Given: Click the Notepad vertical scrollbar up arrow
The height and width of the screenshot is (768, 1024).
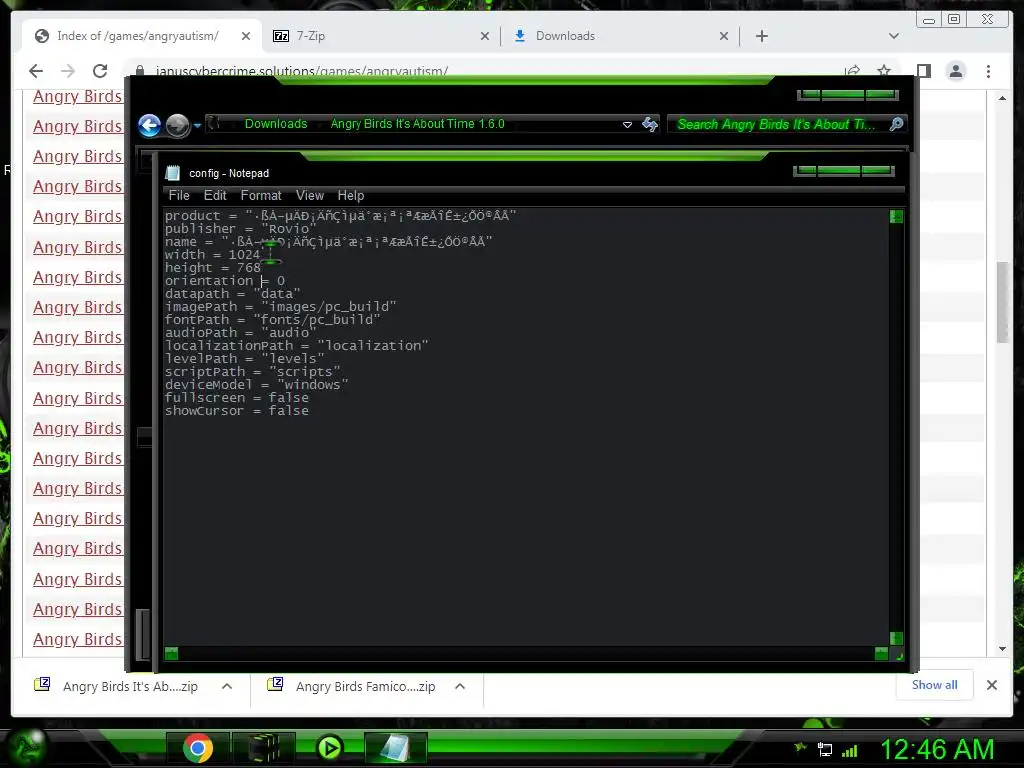Looking at the screenshot, I should click(896, 216).
